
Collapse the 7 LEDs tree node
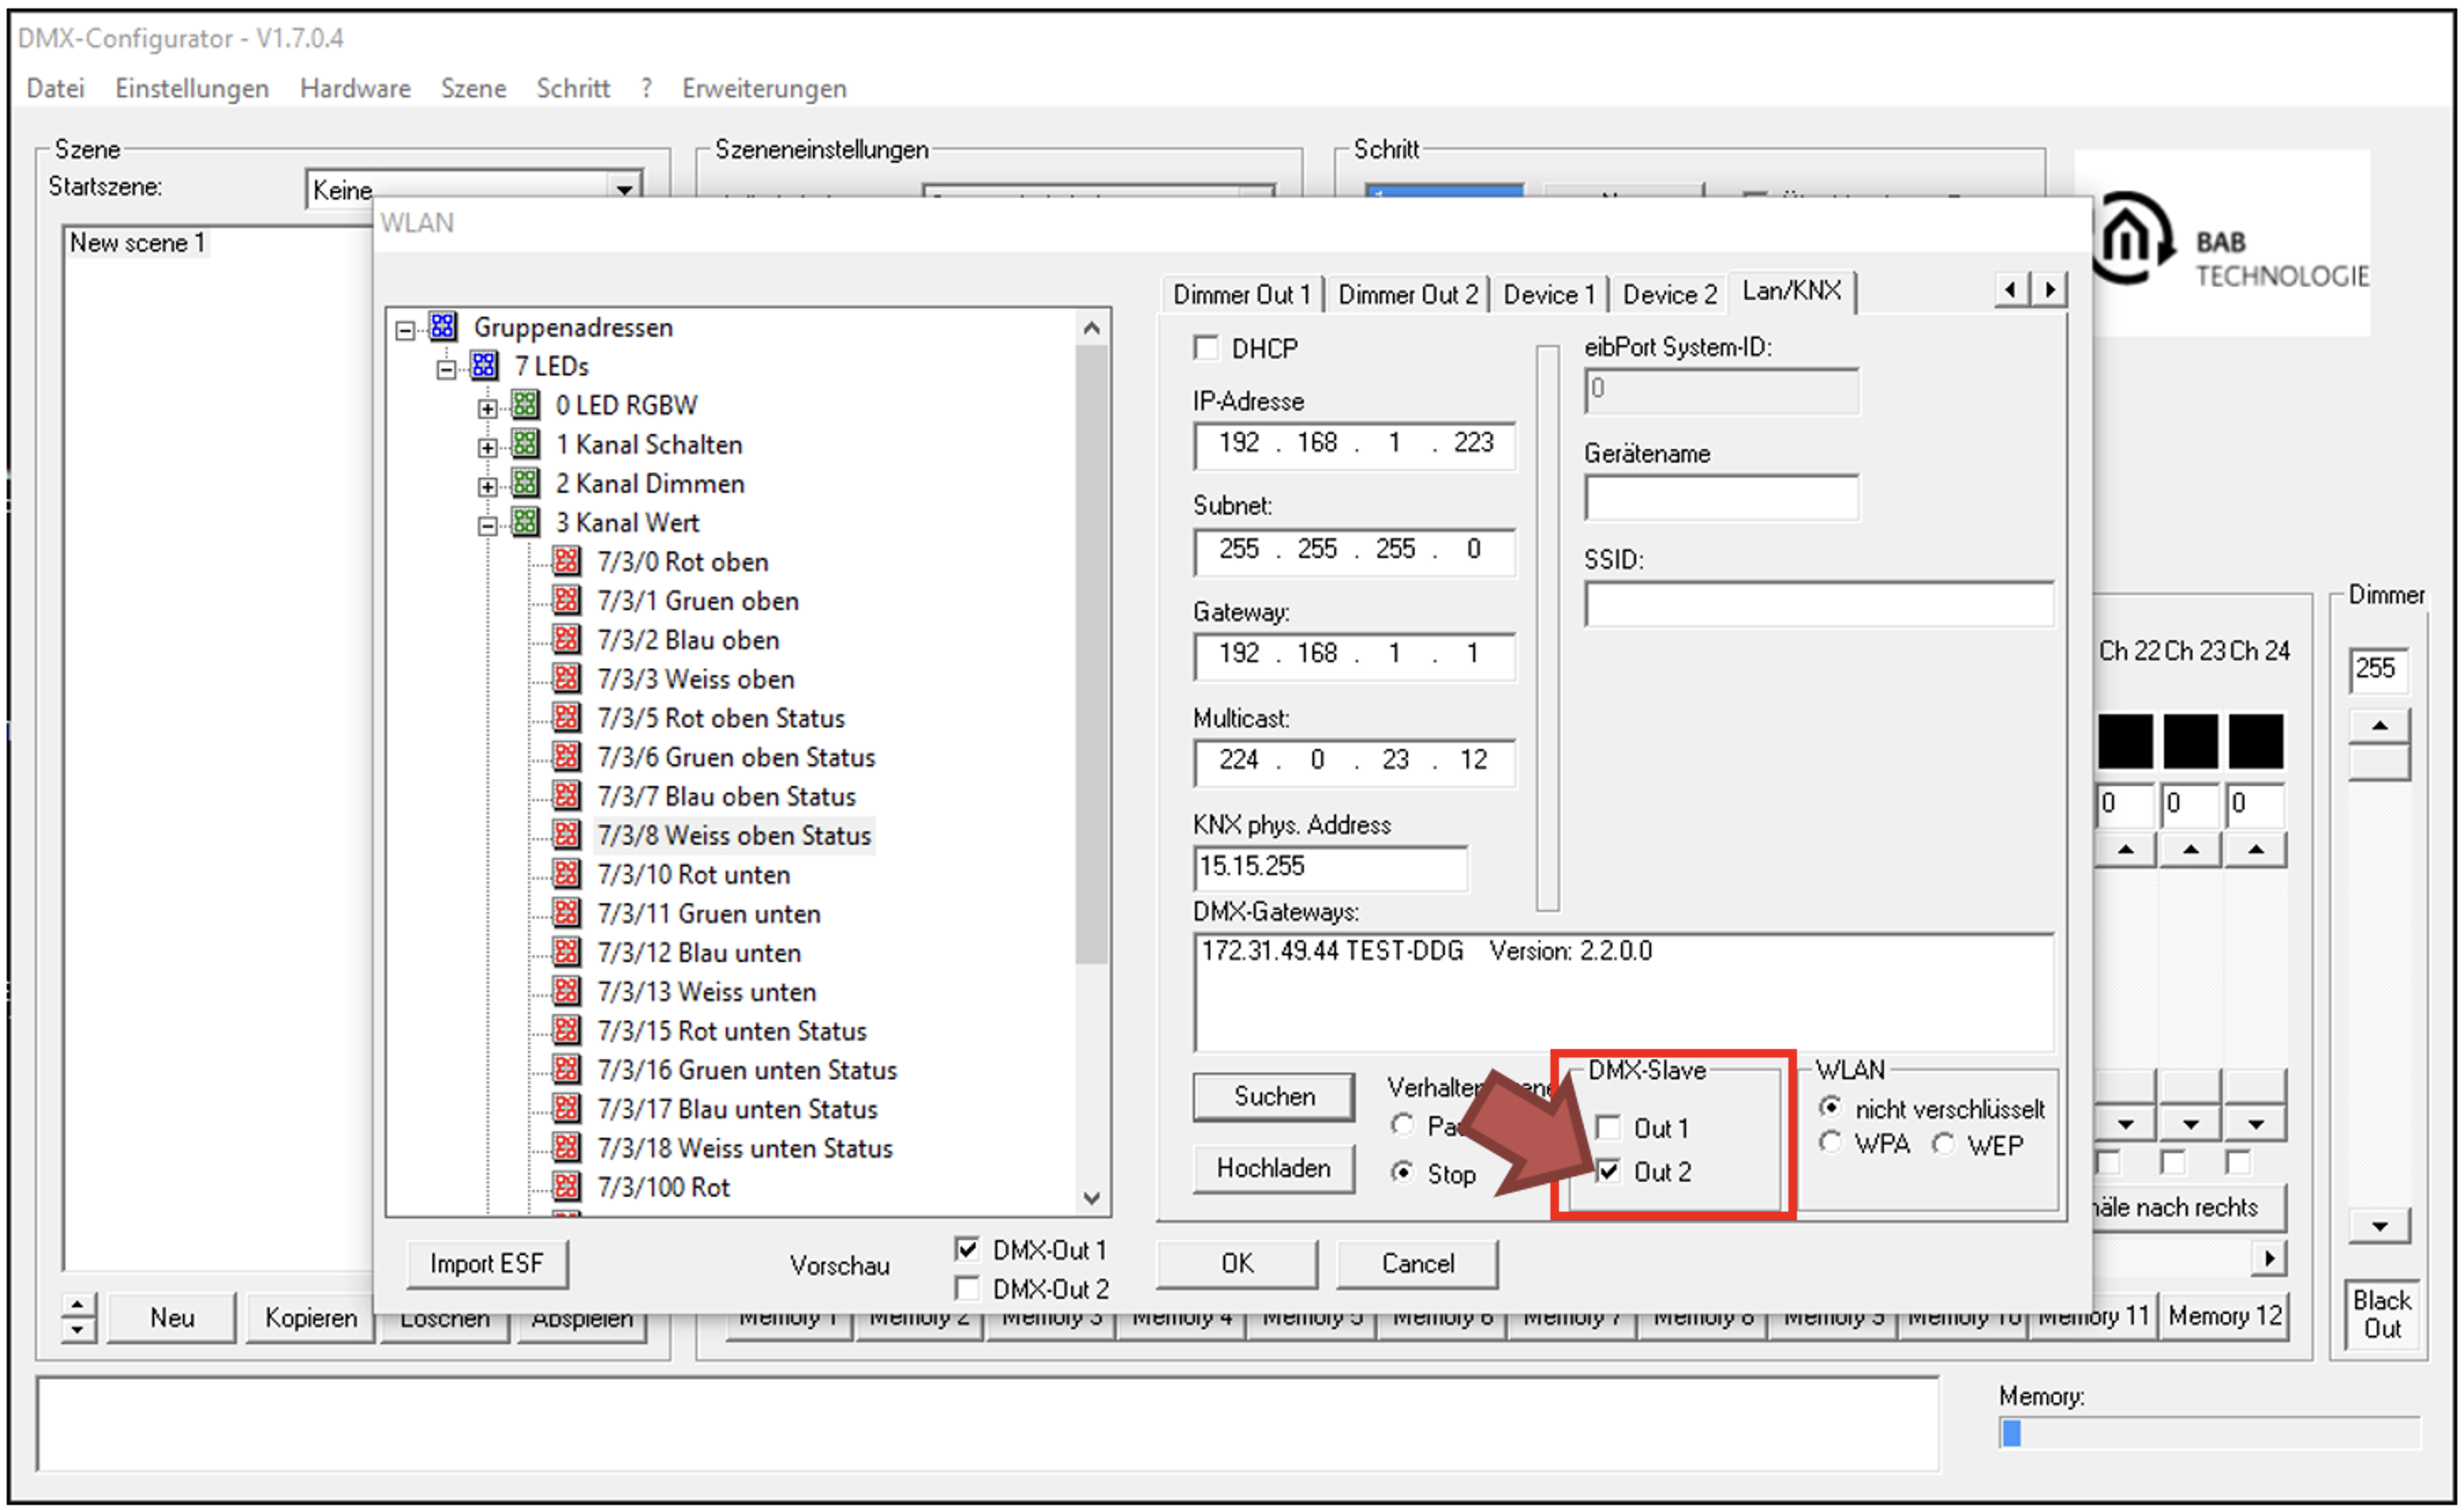pos(446,369)
